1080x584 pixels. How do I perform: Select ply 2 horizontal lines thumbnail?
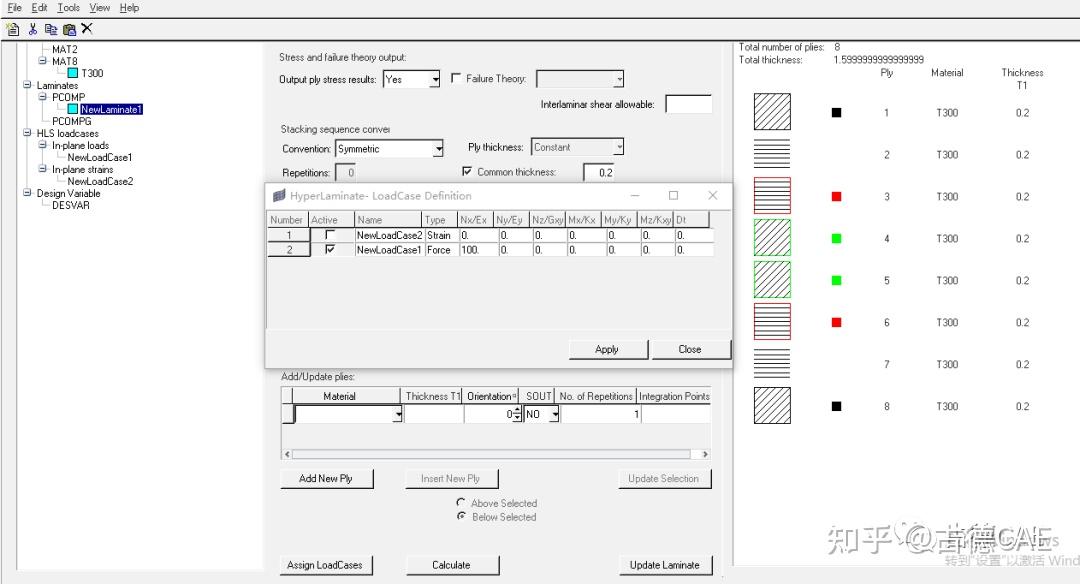772,154
